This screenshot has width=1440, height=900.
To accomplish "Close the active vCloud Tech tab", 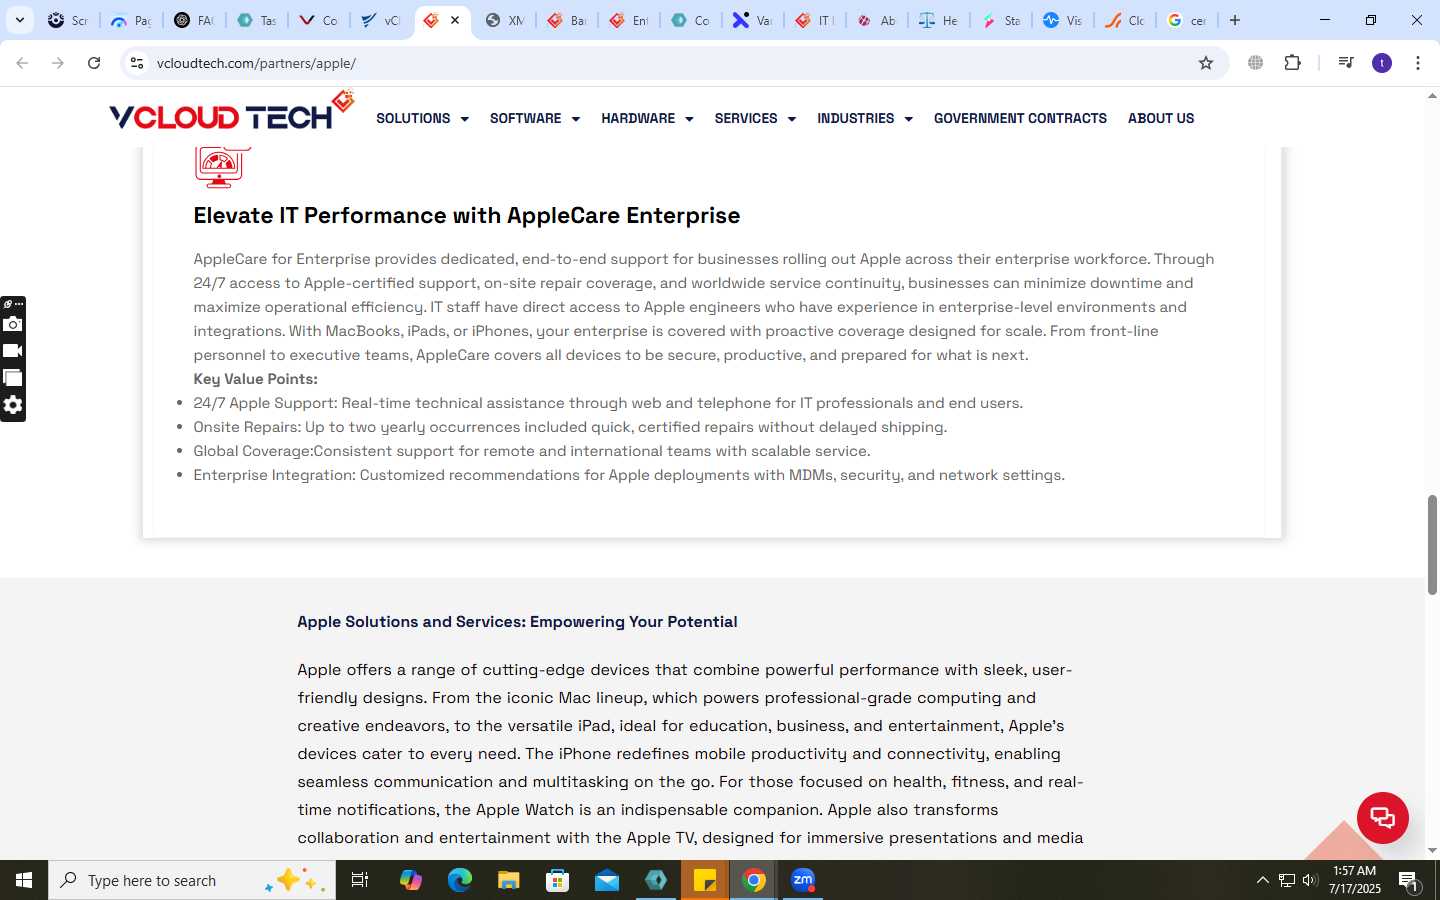I will click(x=455, y=20).
